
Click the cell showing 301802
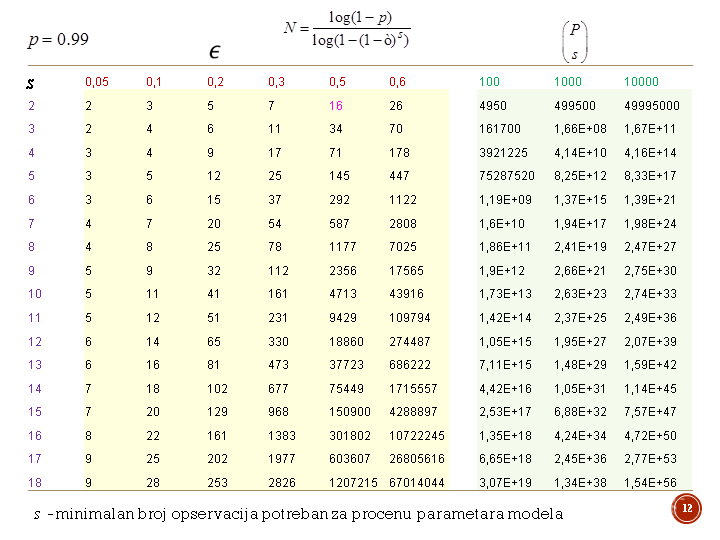tap(350, 436)
